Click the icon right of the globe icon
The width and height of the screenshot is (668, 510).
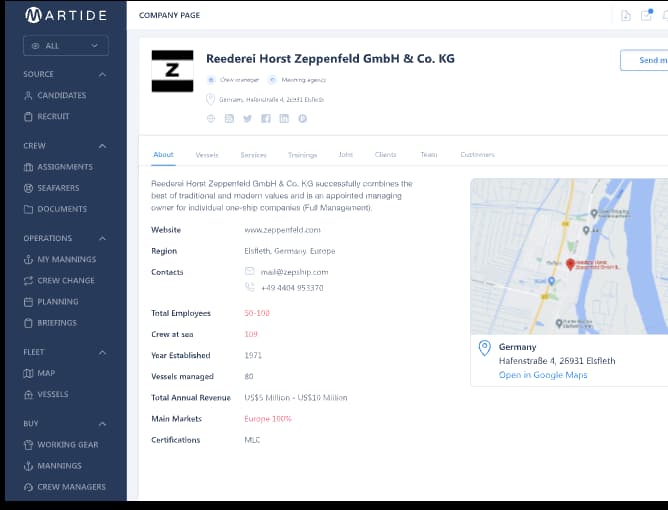click(x=229, y=118)
